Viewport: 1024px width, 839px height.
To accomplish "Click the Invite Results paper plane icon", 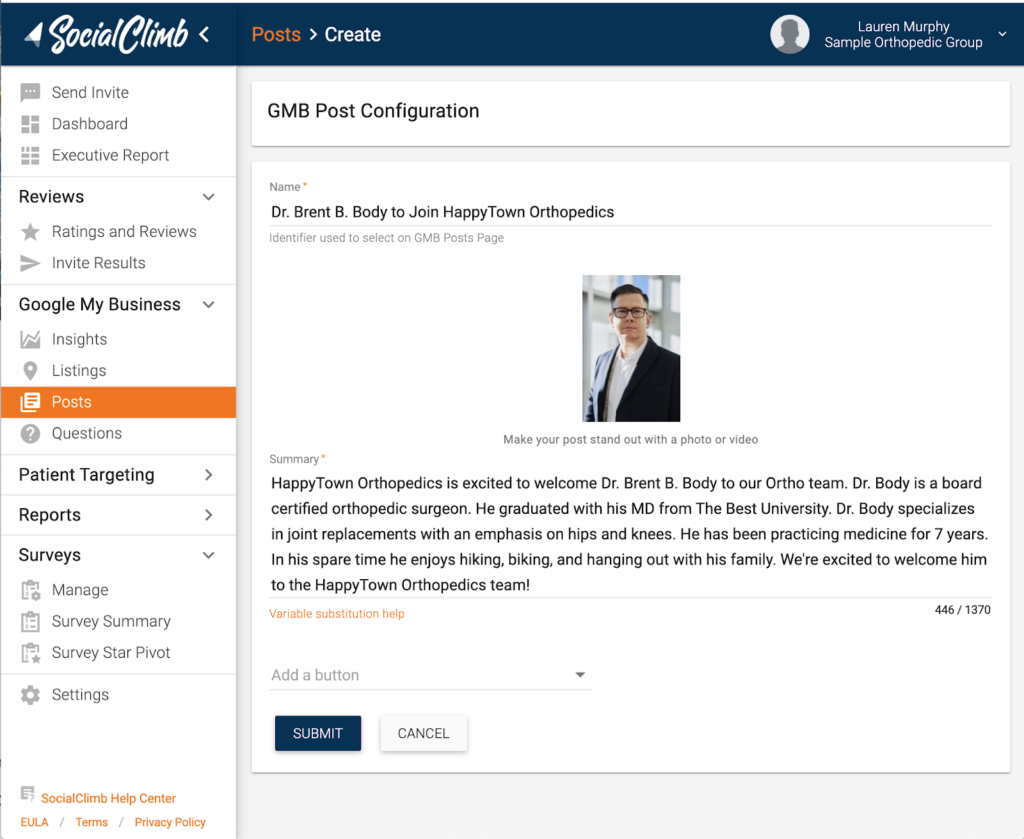I will pos(30,263).
